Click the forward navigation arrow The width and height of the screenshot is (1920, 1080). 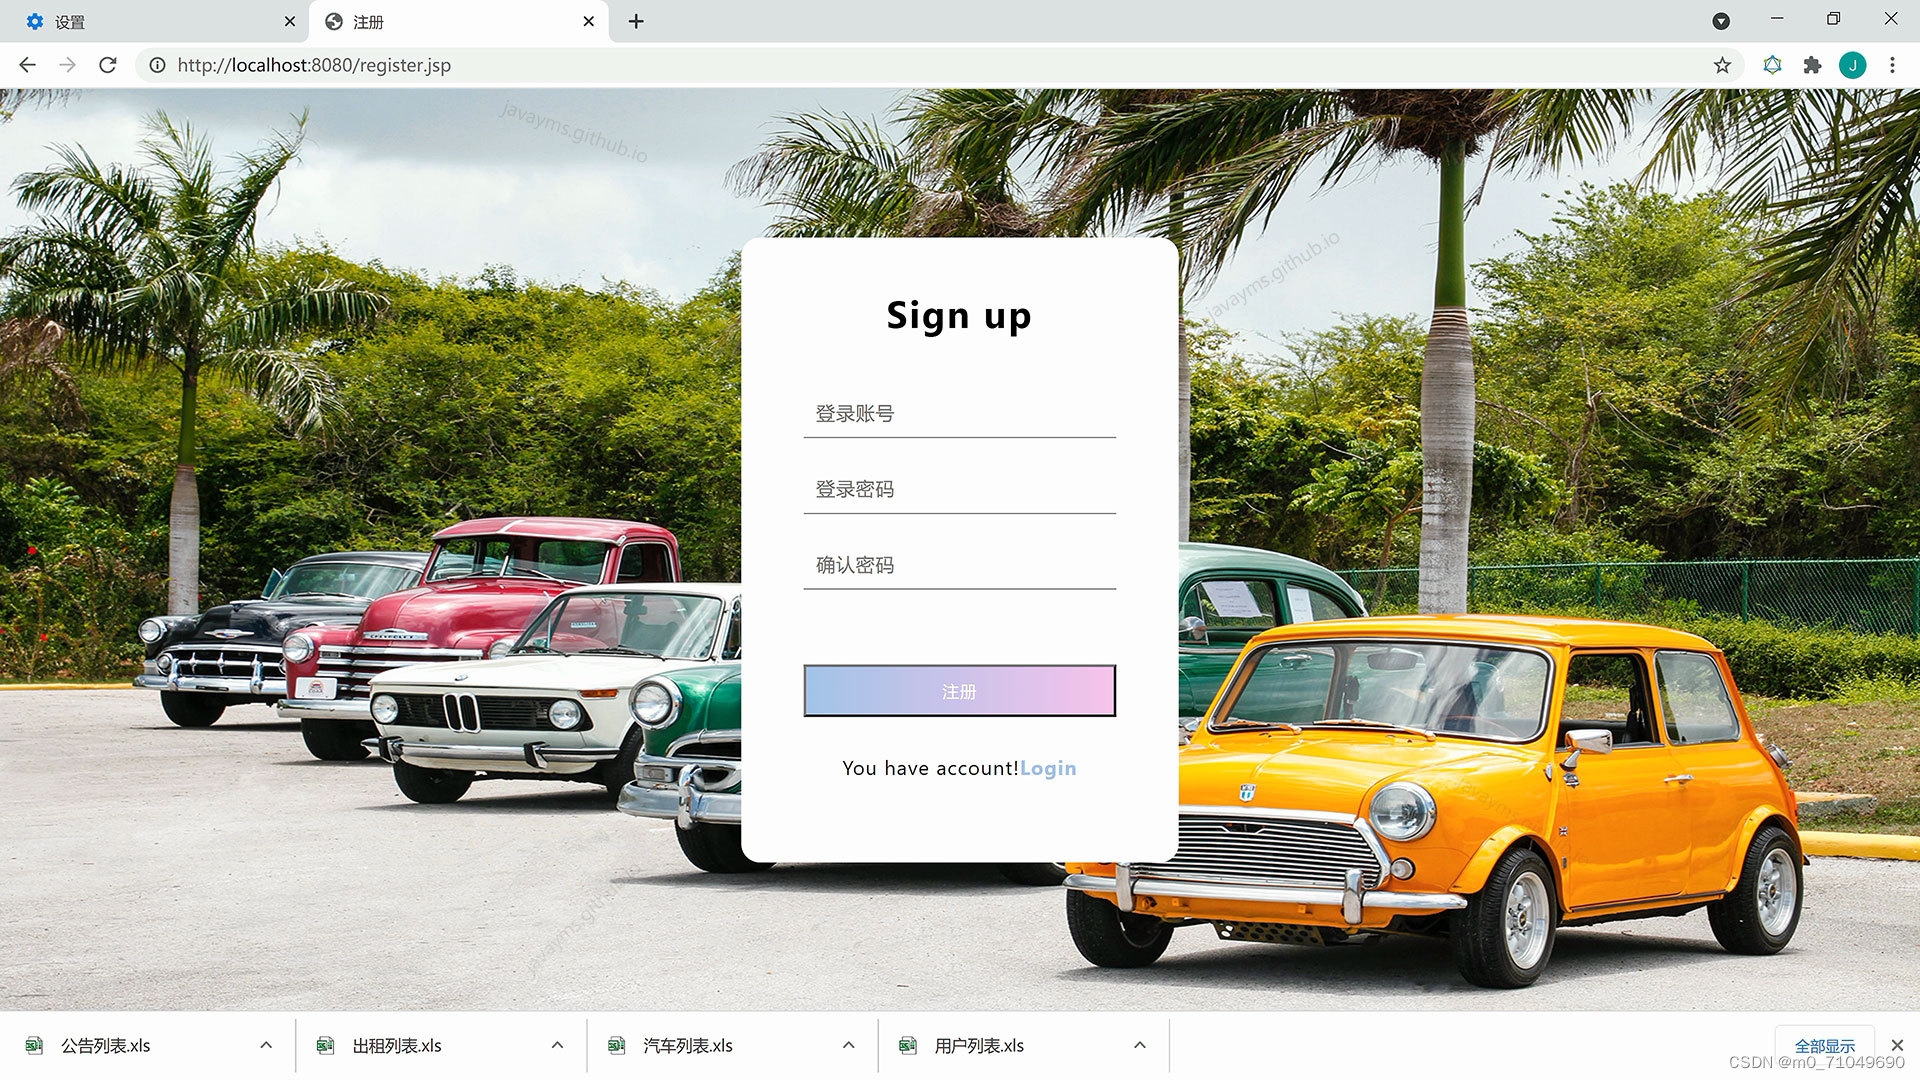click(67, 65)
